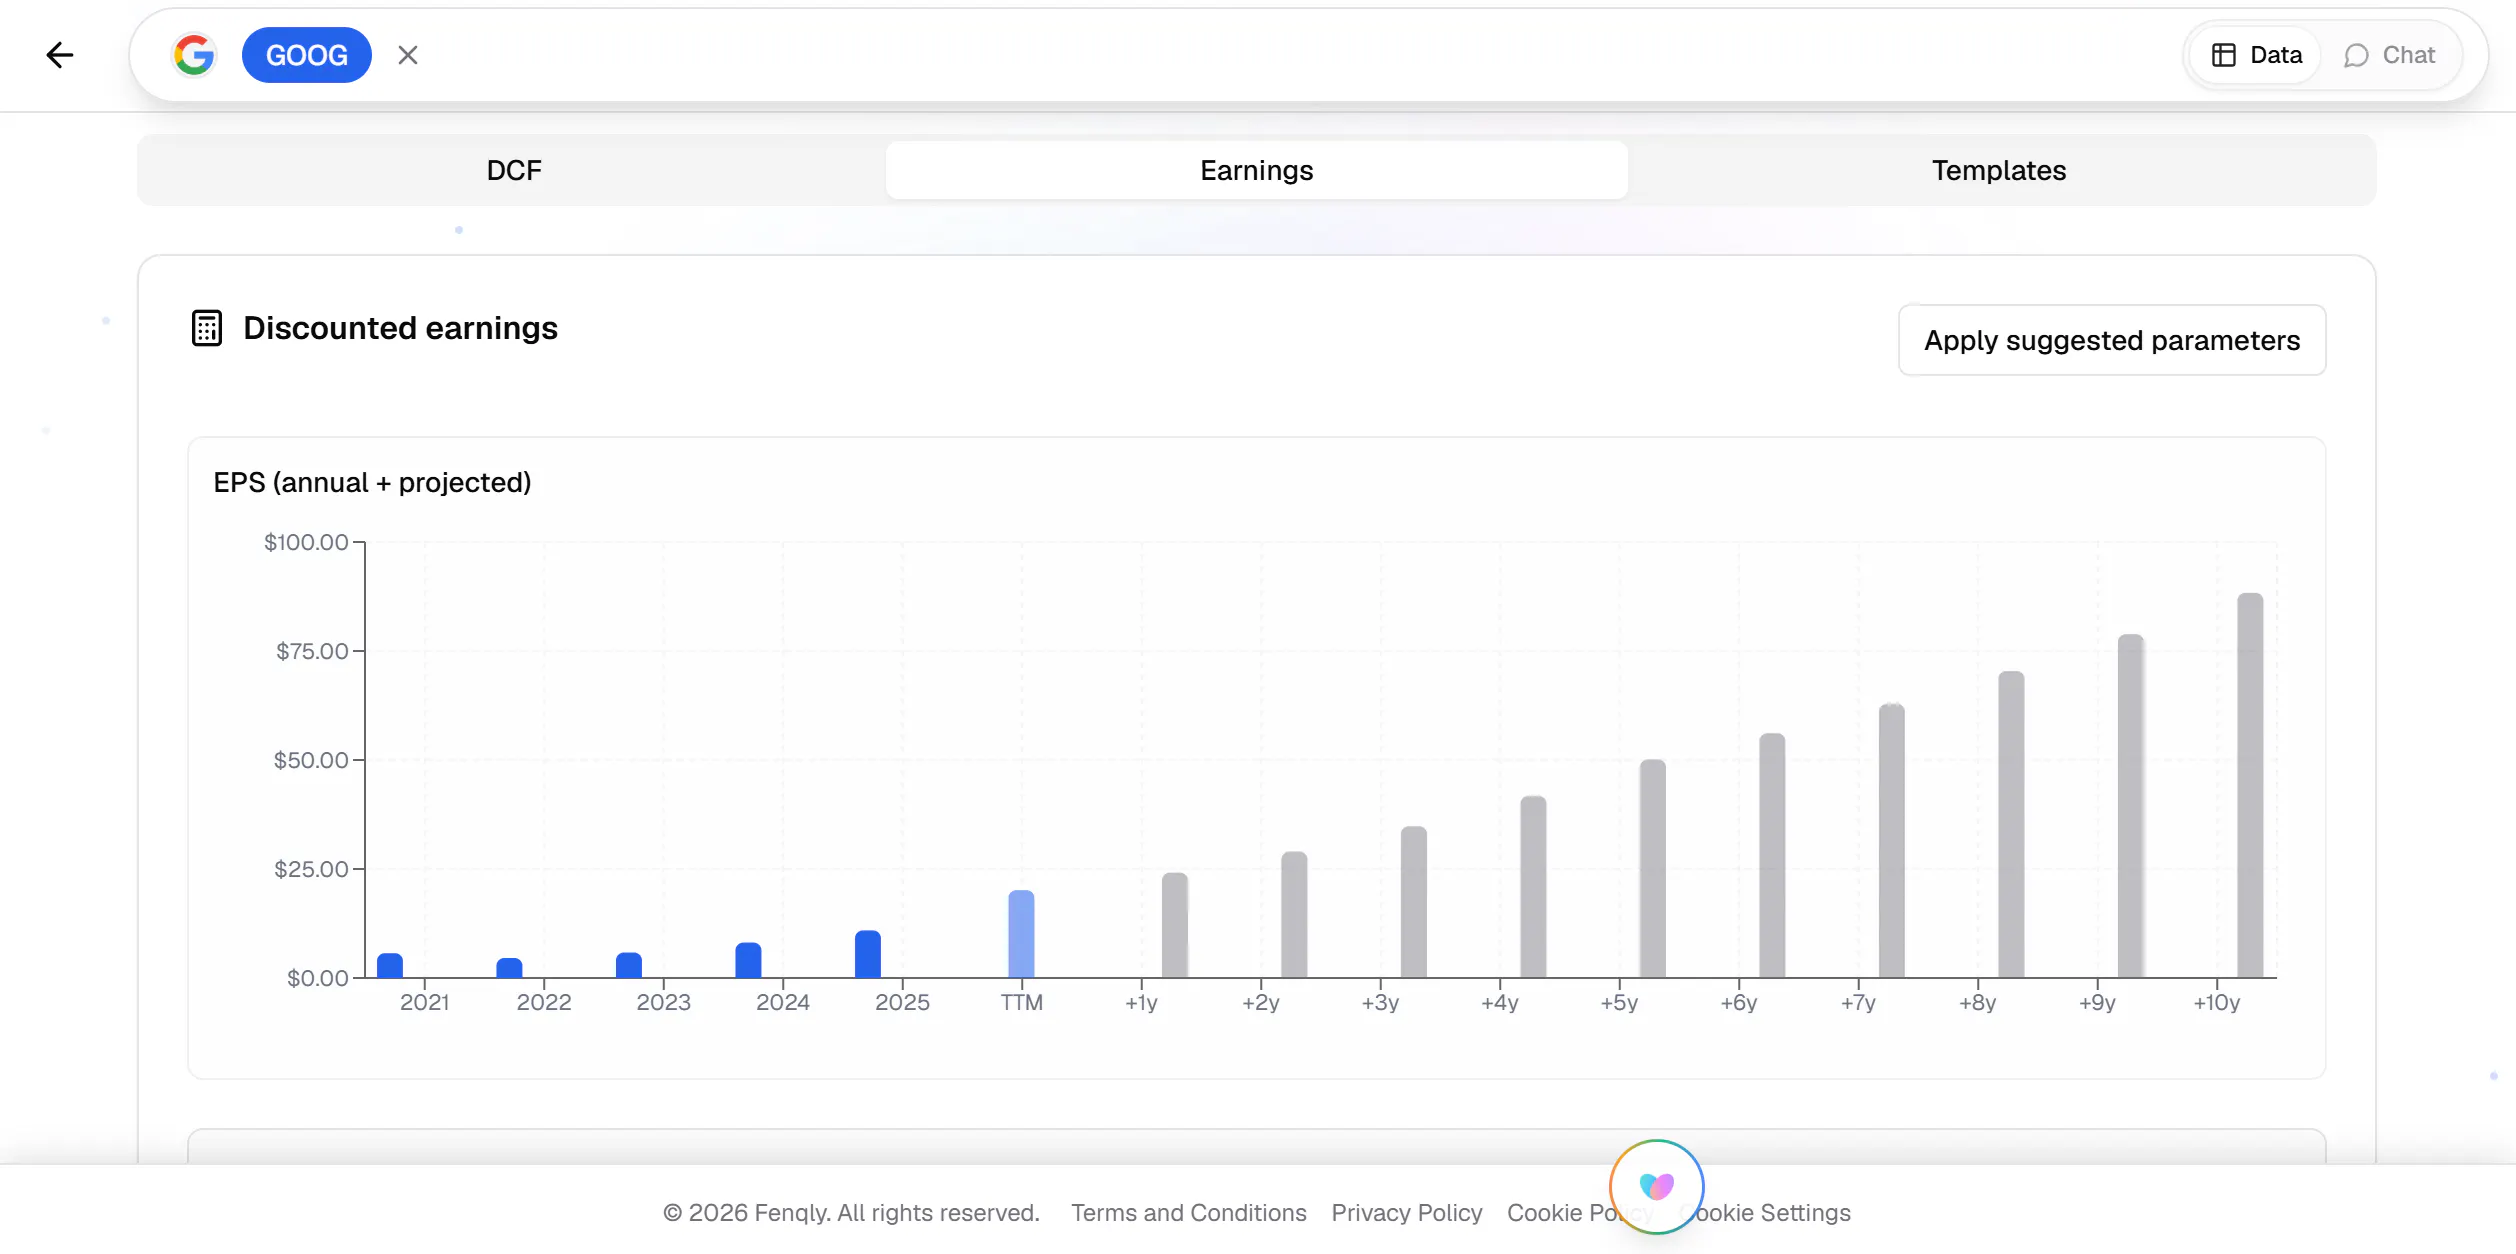This screenshot has height=1254, width=2516.
Task: Click Apply suggested parameters button
Action: click(x=2112, y=340)
